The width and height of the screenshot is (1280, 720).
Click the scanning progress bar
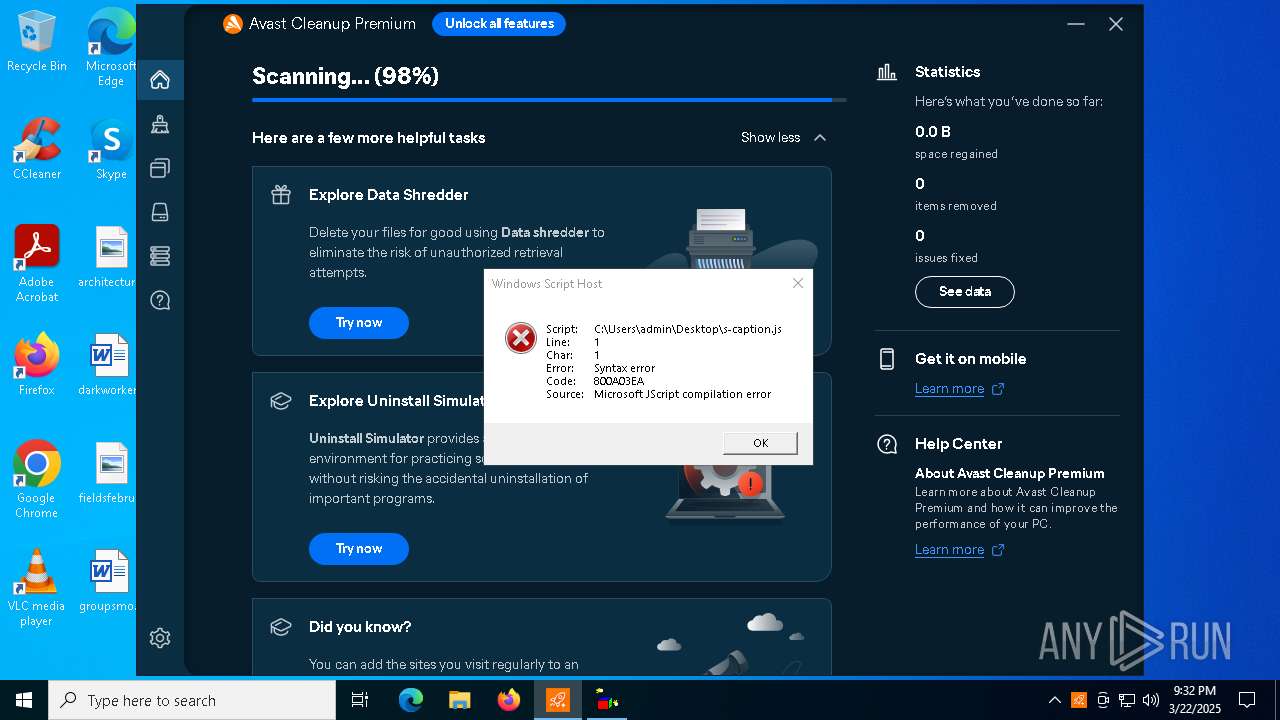[549, 100]
